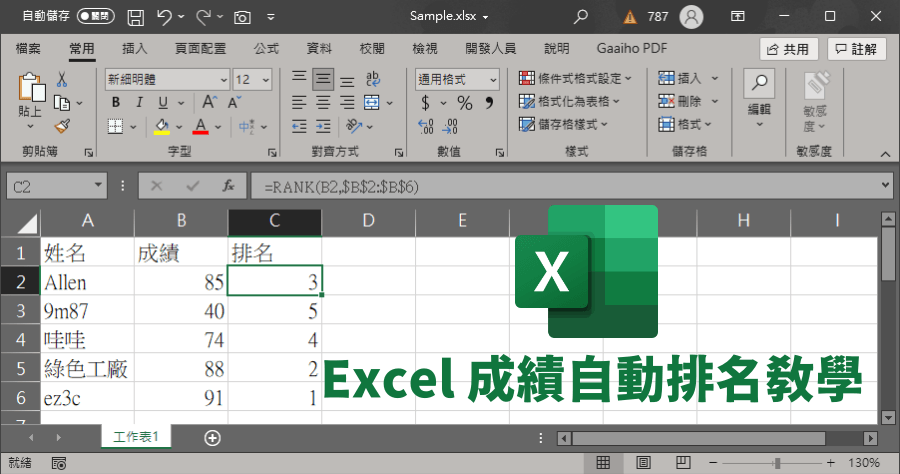
Task: Switch to the 公式 tab
Action: [x=266, y=49]
